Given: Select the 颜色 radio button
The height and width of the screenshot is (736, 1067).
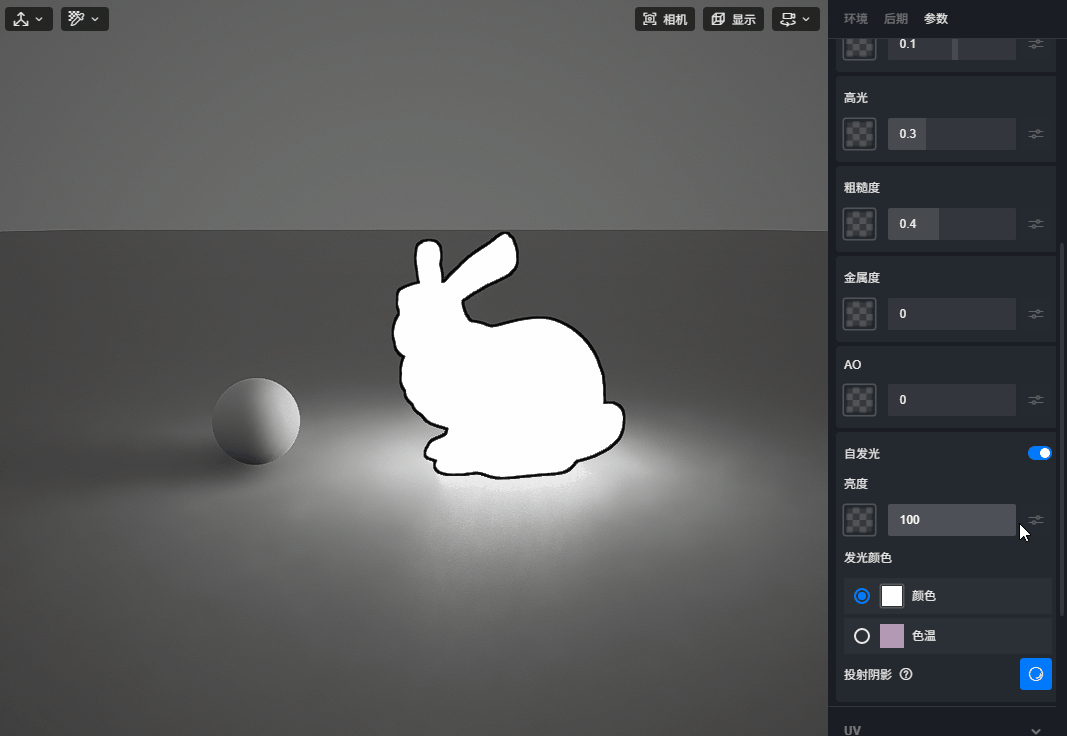Looking at the screenshot, I should [861, 596].
